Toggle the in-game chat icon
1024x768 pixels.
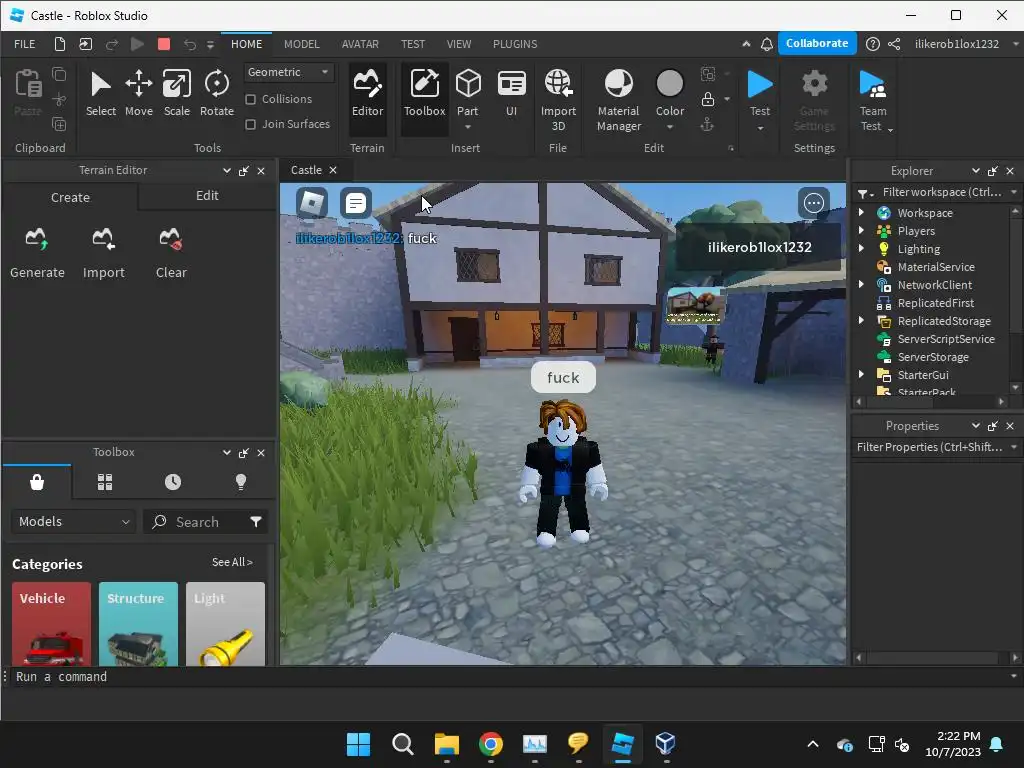356,203
